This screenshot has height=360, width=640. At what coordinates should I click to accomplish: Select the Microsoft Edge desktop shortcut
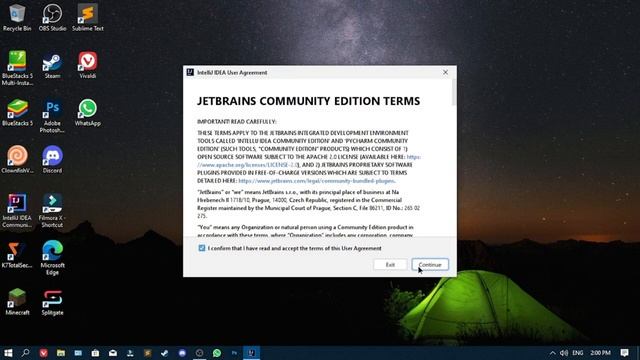pyautogui.click(x=52, y=258)
